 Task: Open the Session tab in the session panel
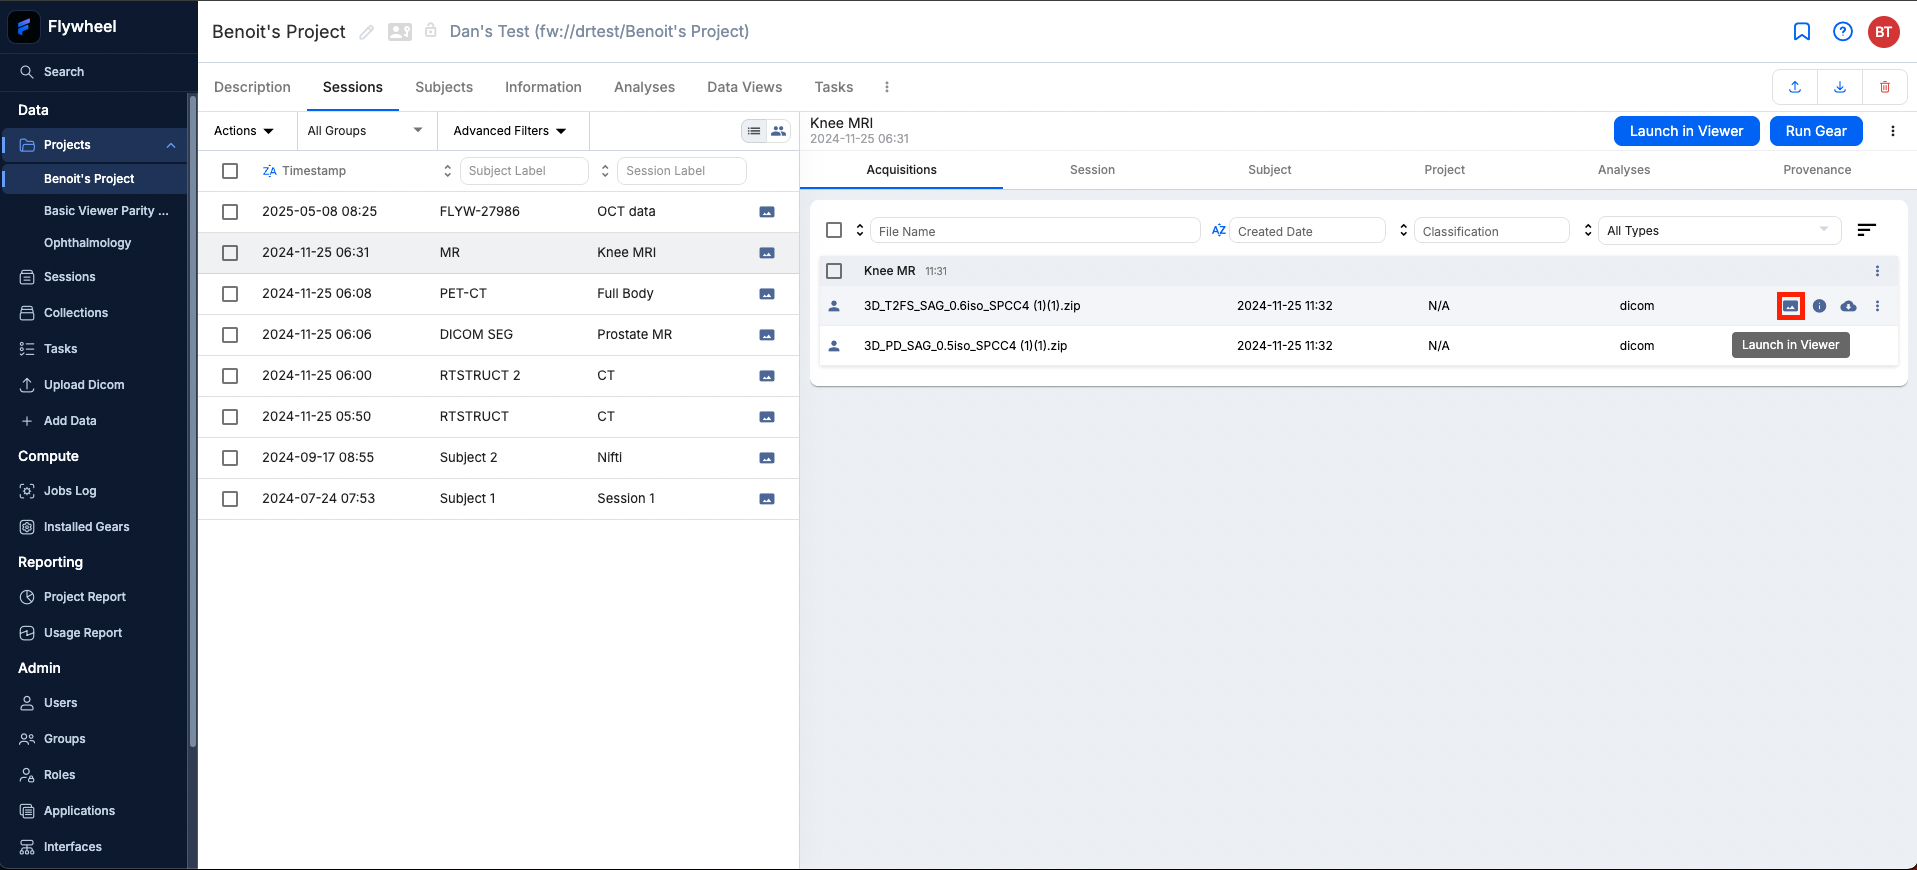click(1092, 170)
